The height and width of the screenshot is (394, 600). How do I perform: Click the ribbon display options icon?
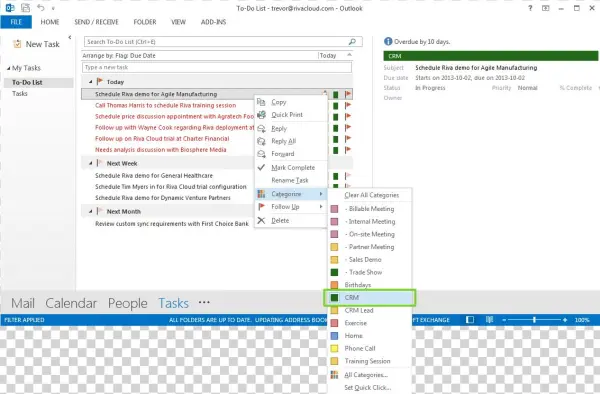(x=545, y=8)
